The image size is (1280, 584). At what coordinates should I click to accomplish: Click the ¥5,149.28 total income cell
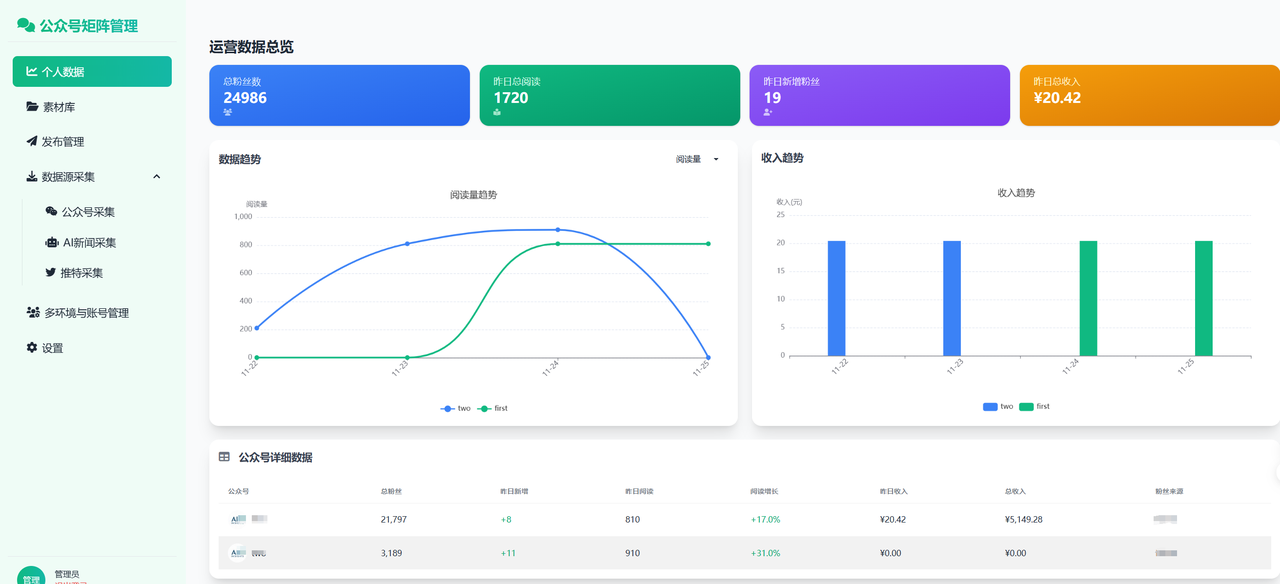pyautogui.click(x=1024, y=519)
